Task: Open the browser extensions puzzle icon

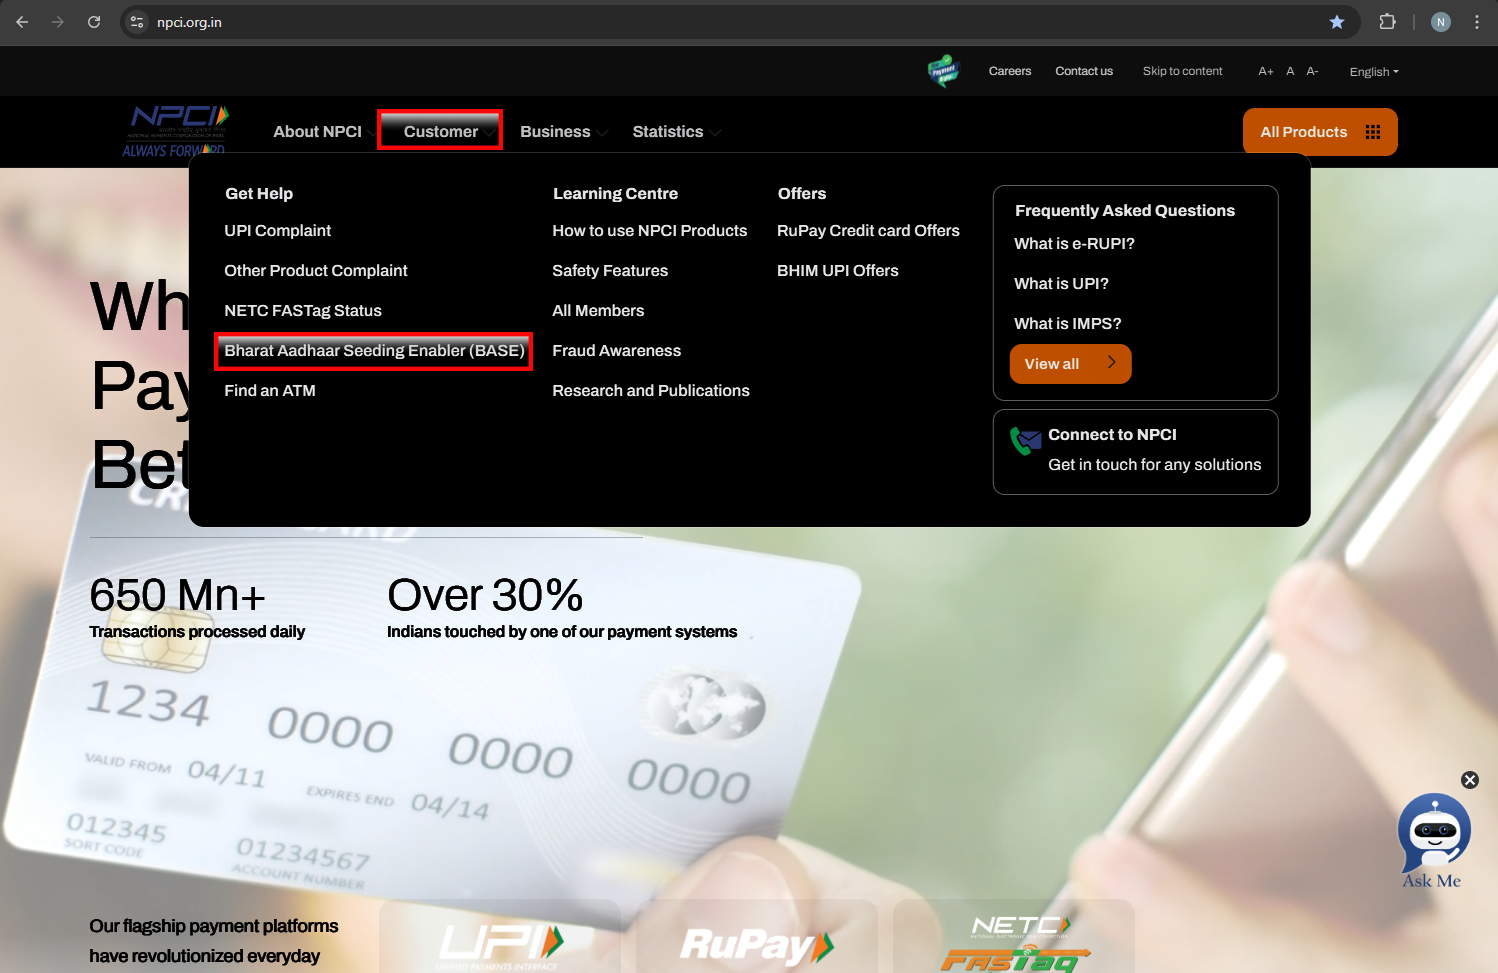Action: pos(1387,22)
